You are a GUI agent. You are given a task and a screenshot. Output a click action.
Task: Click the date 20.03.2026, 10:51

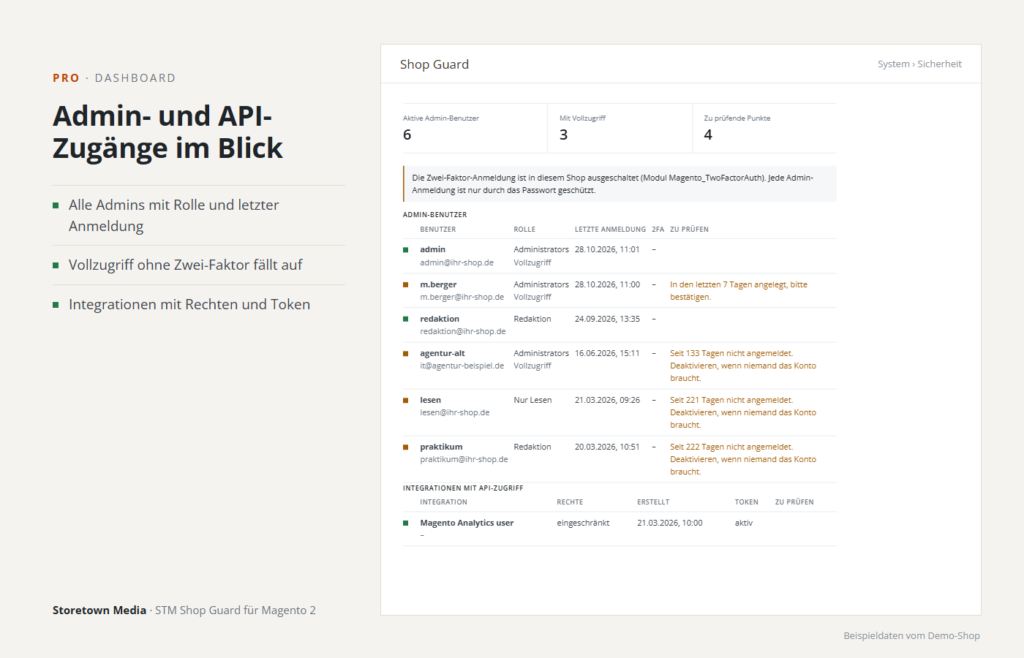coord(607,447)
